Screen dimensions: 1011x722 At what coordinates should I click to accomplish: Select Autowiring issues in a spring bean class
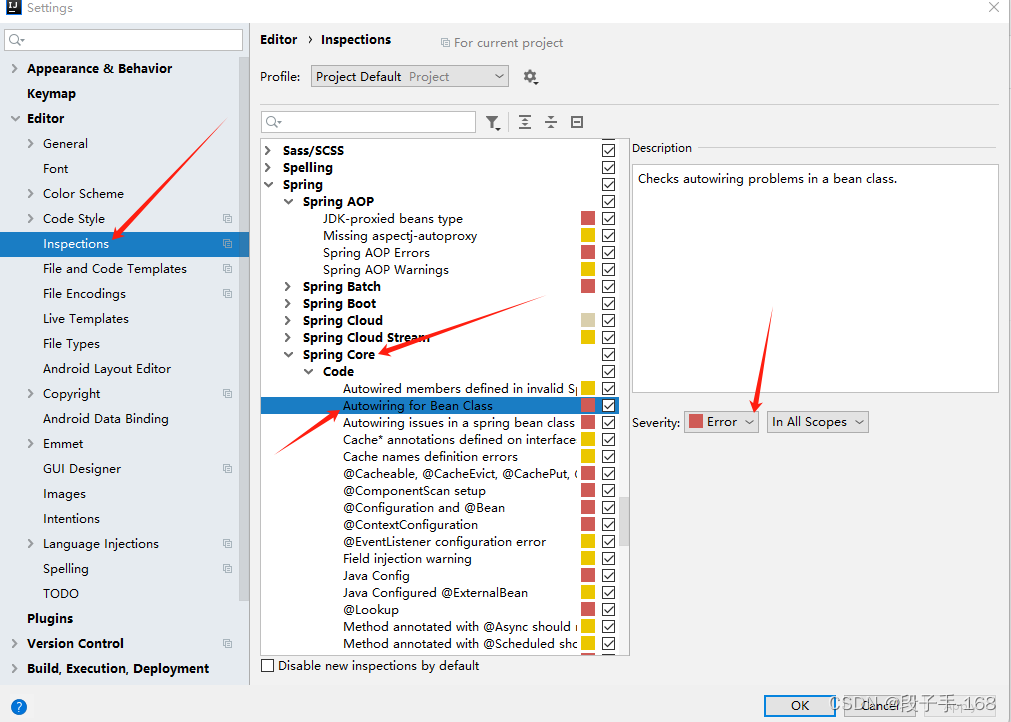[x=458, y=422]
